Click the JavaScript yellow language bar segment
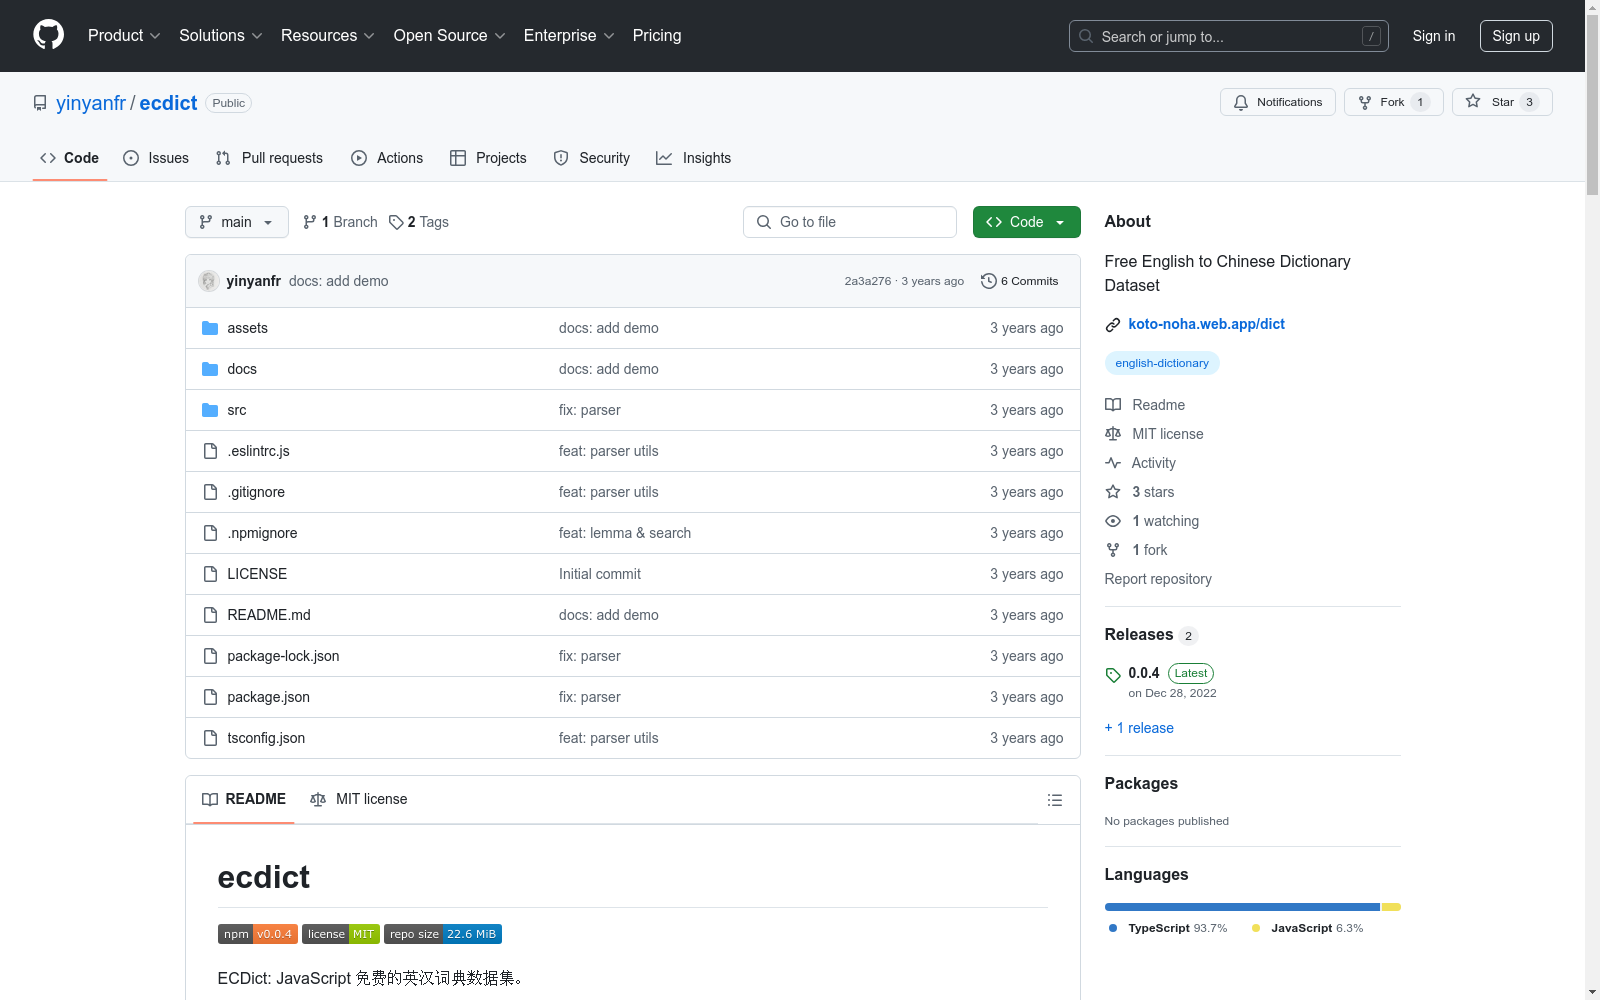The height and width of the screenshot is (1000, 1600). click(1391, 907)
